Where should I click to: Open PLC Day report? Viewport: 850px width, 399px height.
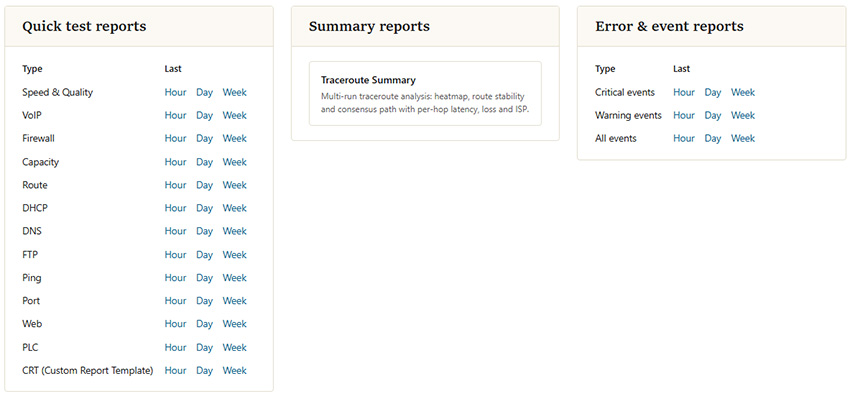coord(204,347)
